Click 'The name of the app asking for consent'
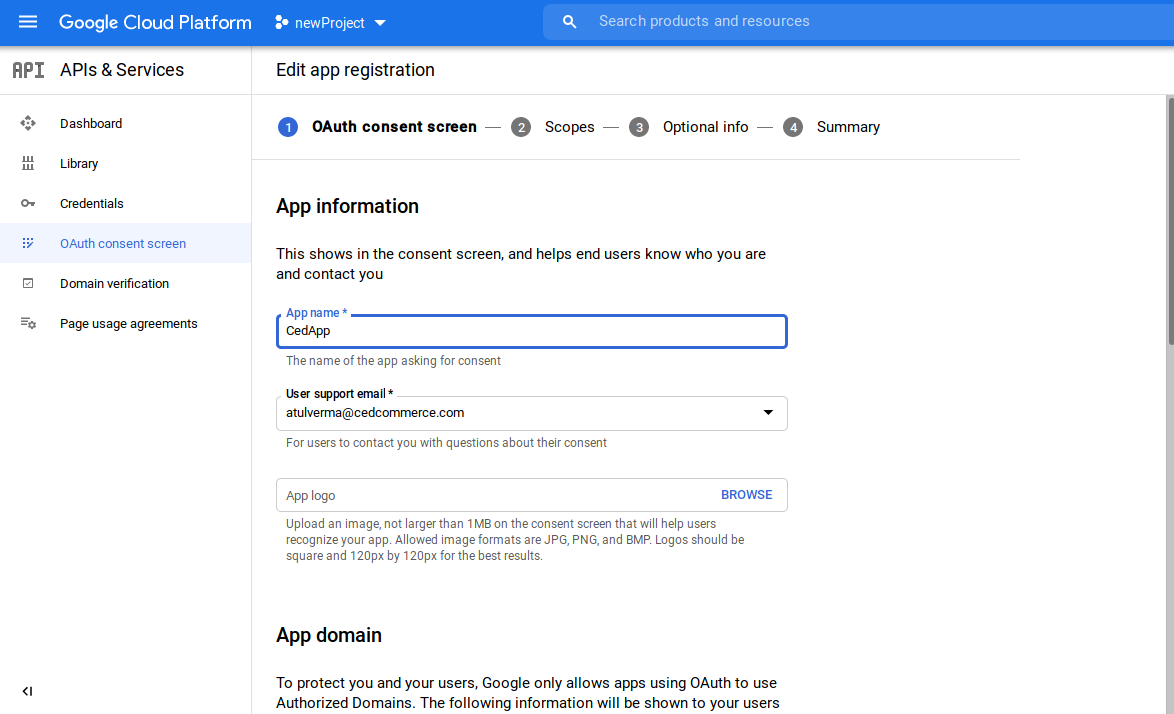 pos(393,361)
